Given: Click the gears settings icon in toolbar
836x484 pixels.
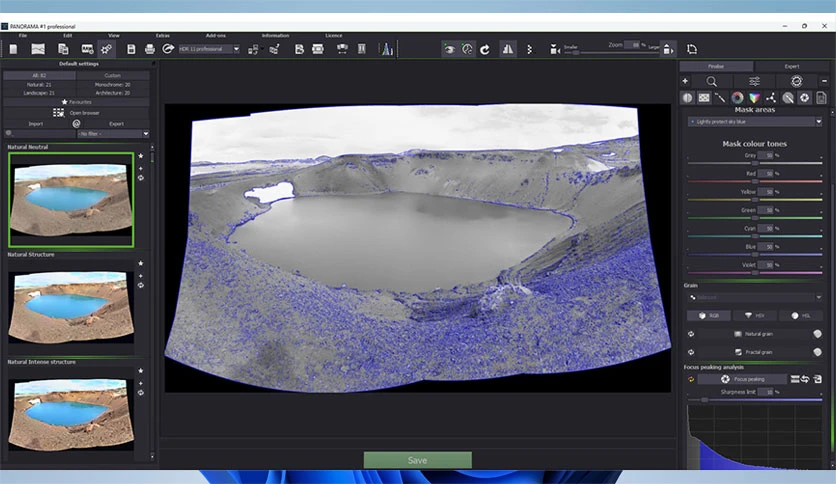Looking at the screenshot, I should click(107, 49).
